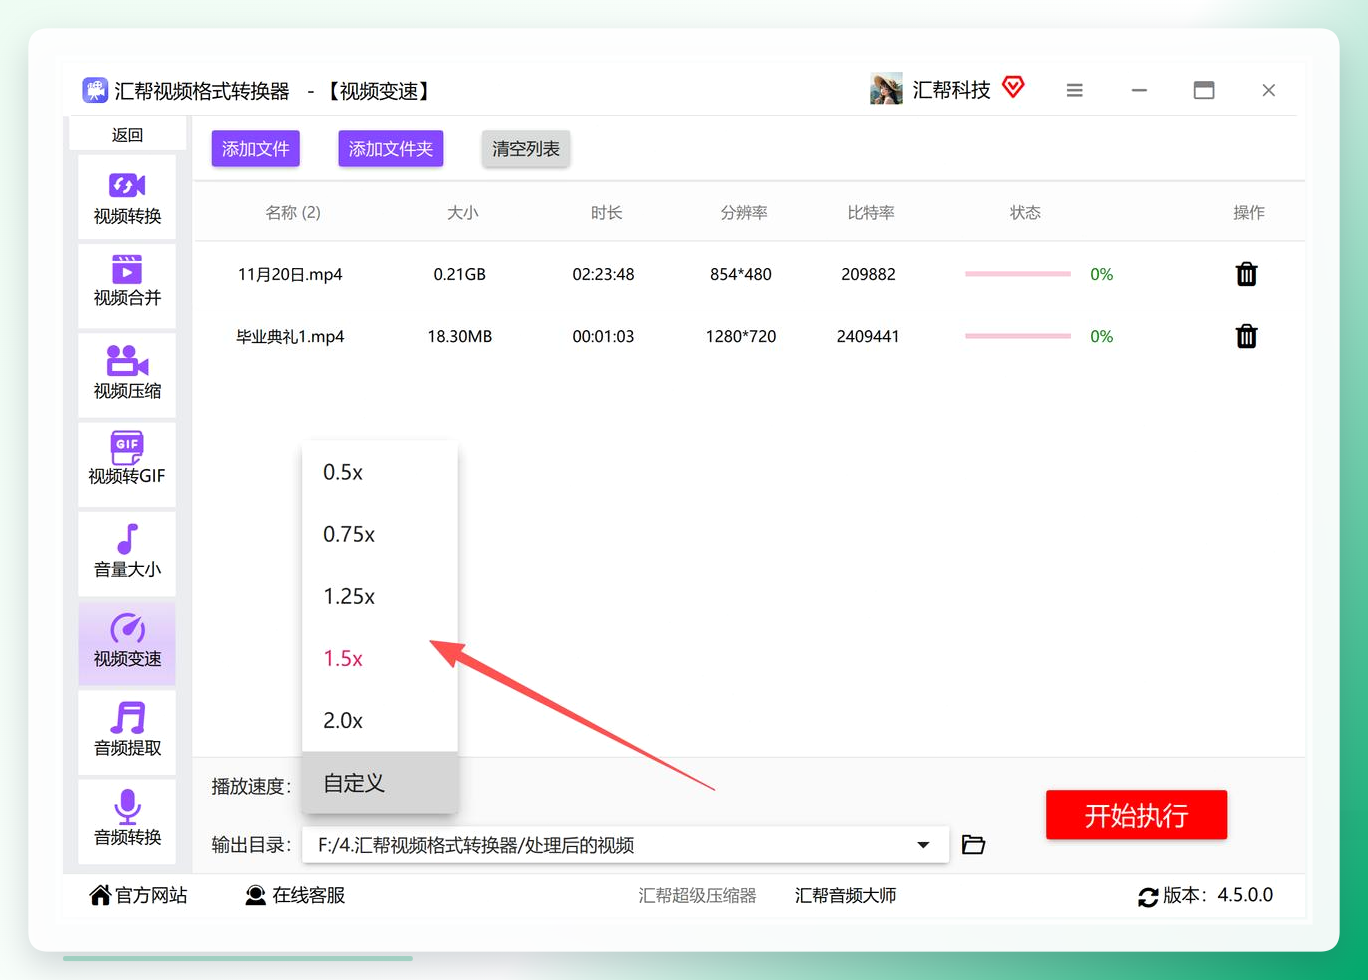The width and height of the screenshot is (1368, 980).
Task: Click the version refresh icon
Action: (1148, 897)
